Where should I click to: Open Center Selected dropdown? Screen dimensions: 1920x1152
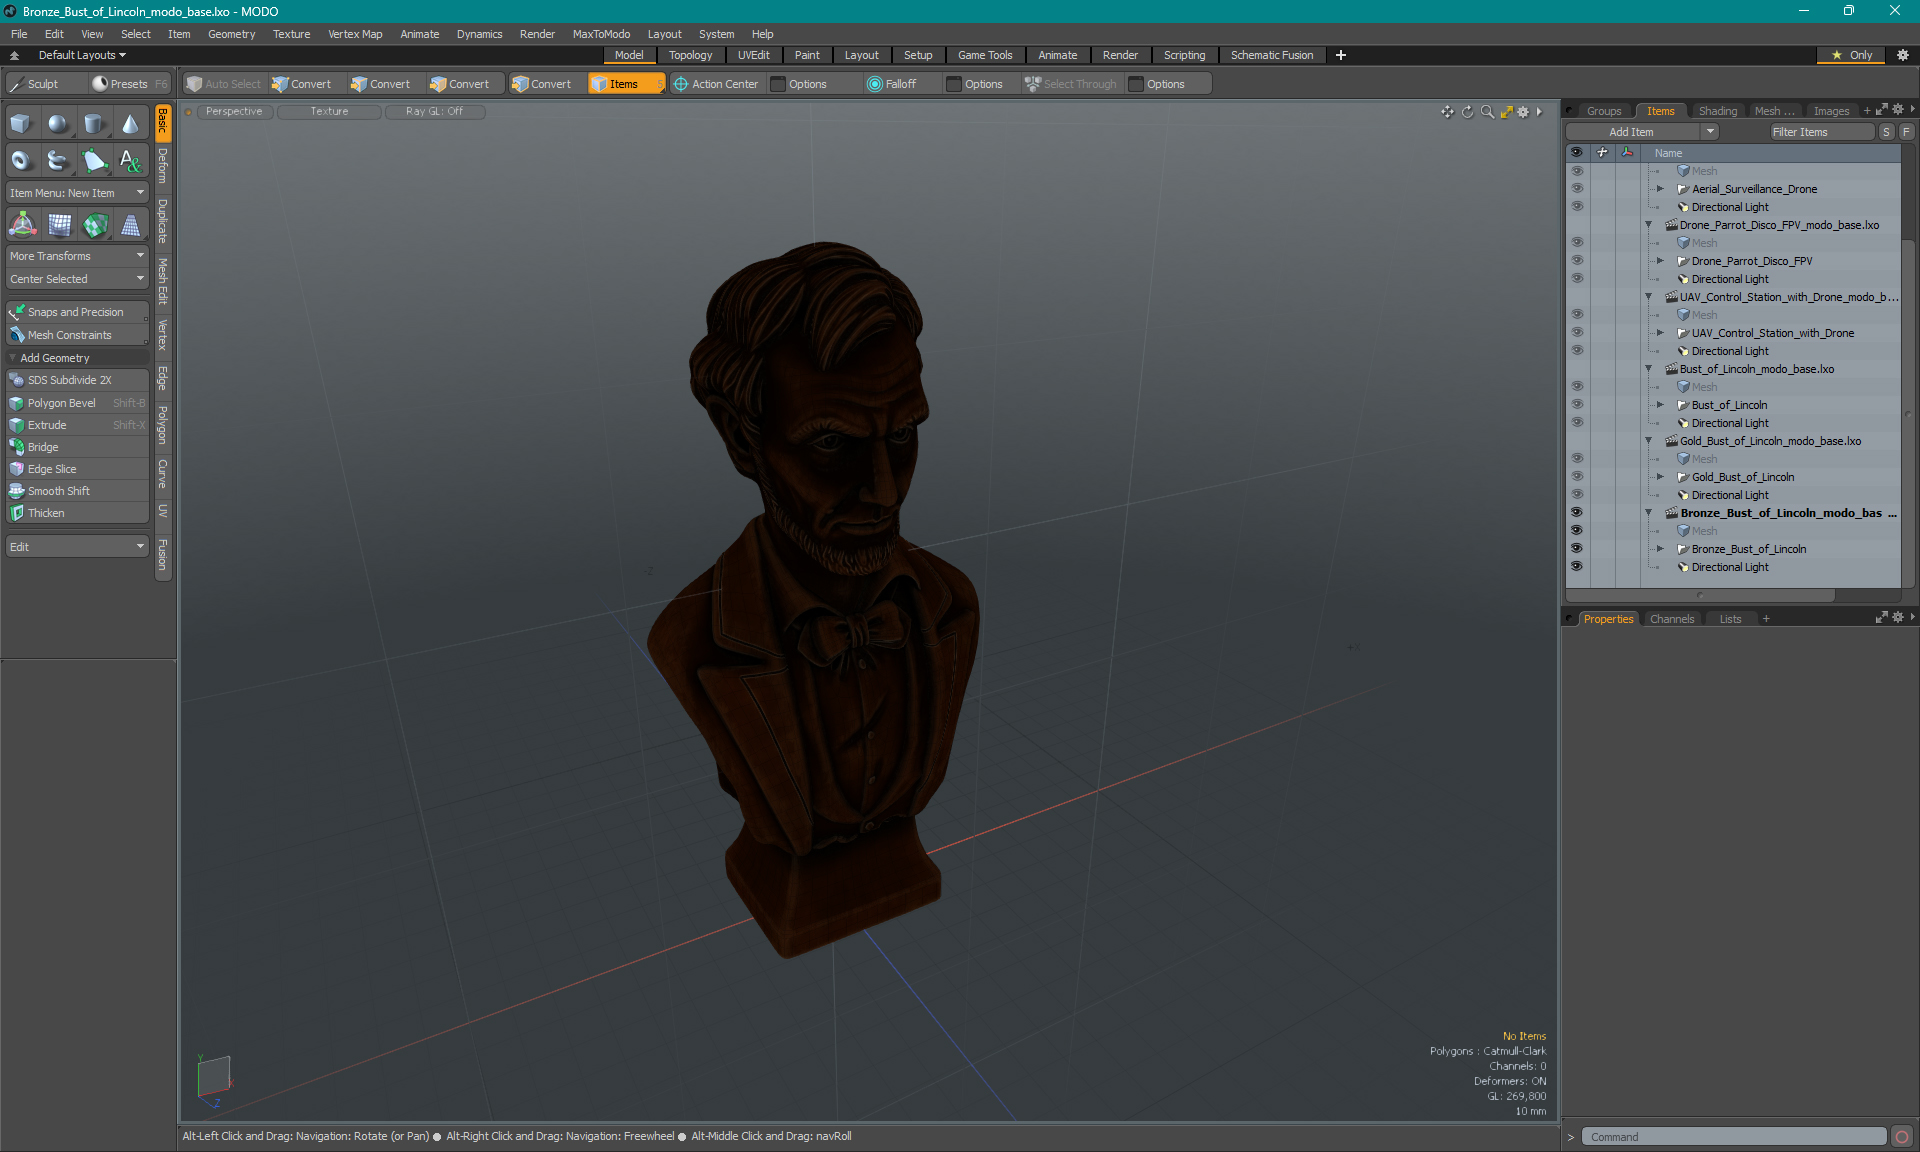[x=77, y=279]
